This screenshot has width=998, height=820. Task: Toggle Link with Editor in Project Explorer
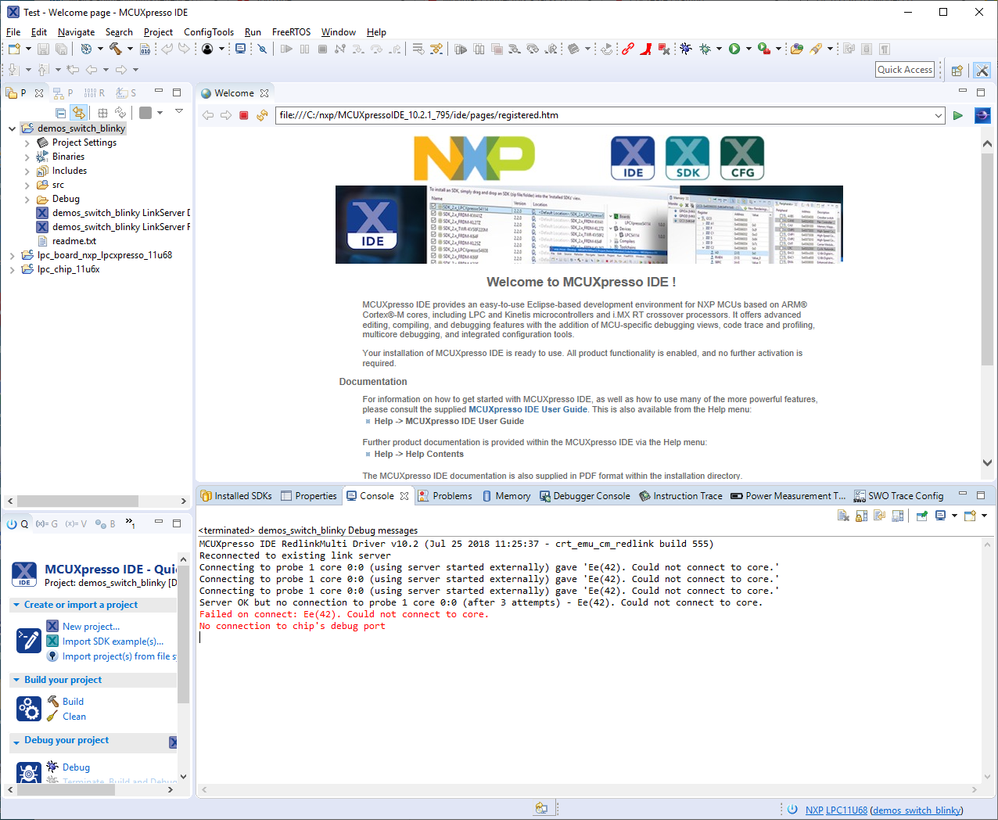78,113
